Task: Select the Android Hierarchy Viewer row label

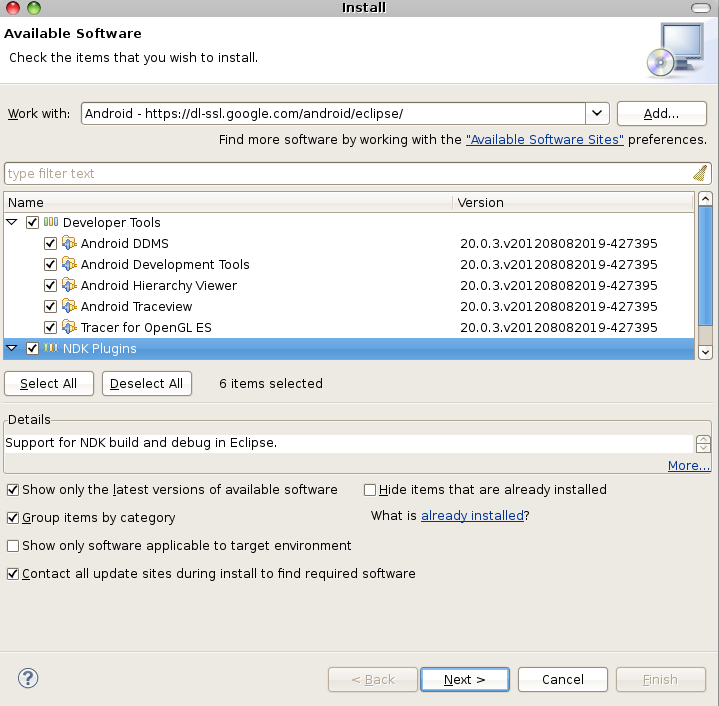Action: click(159, 286)
